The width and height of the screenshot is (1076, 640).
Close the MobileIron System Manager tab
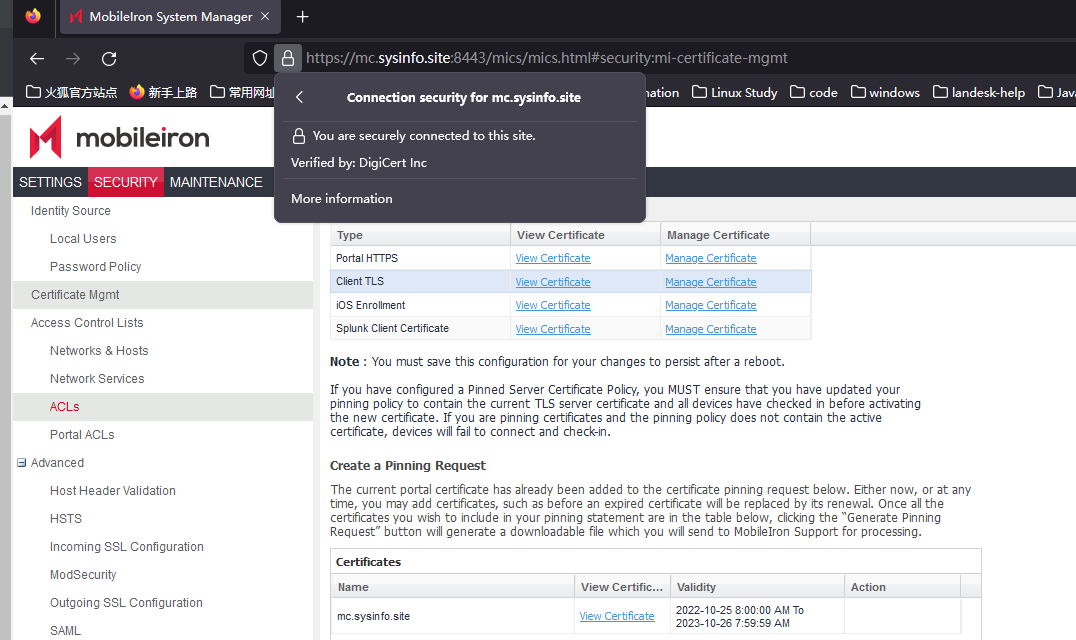(x=265, y=17)
